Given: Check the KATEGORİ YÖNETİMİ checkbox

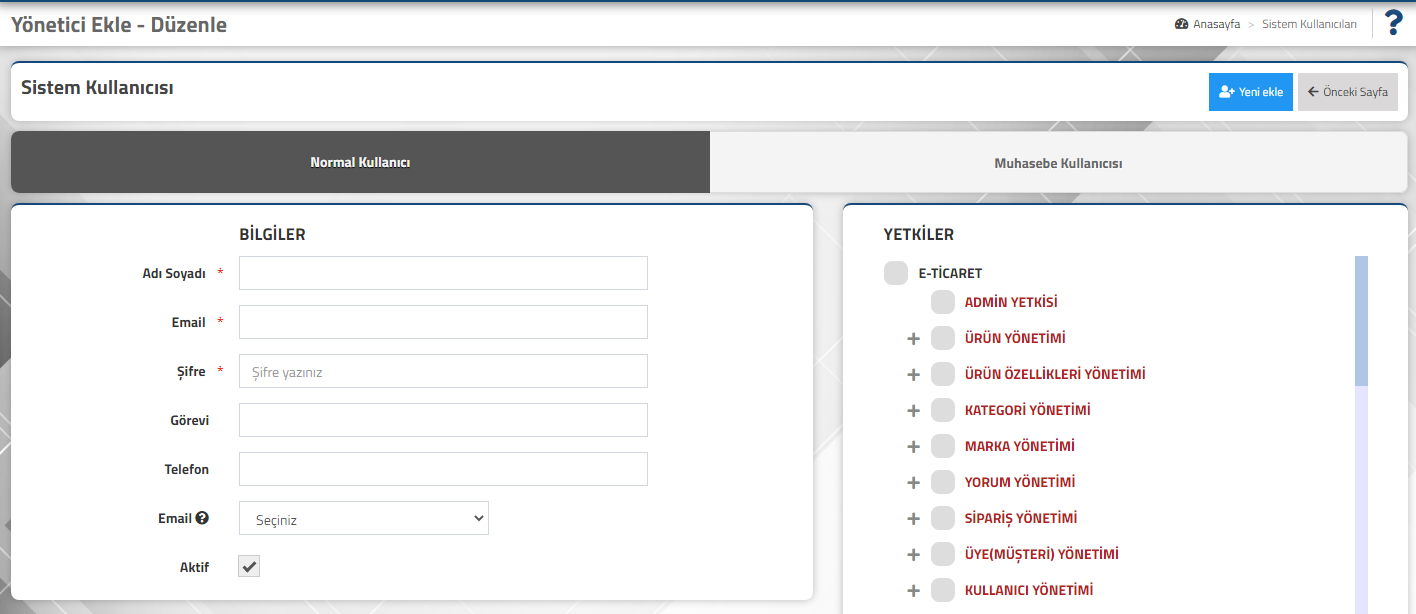Looking at the screenshot, I should click(x=943, y=410).
